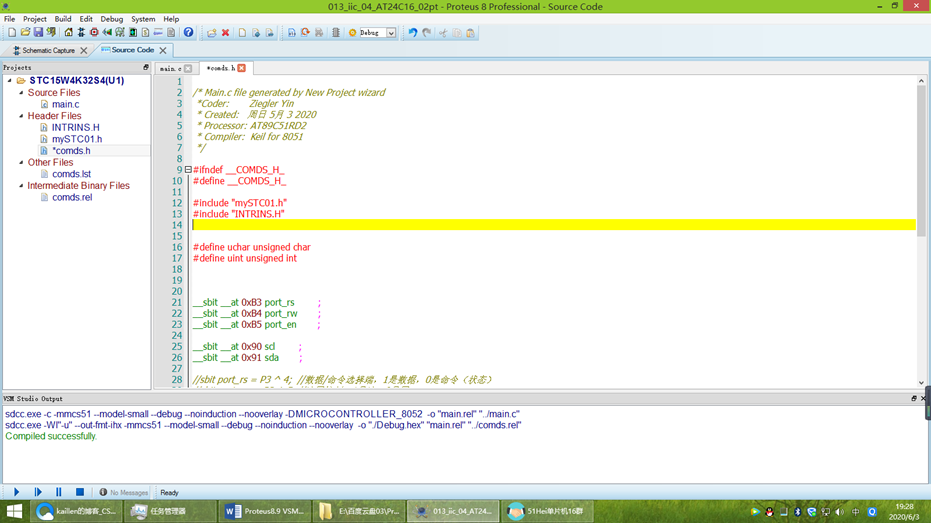The image size is (931, 524).
Task: Collapse the Source Files folder
Action: coord(21,93)
